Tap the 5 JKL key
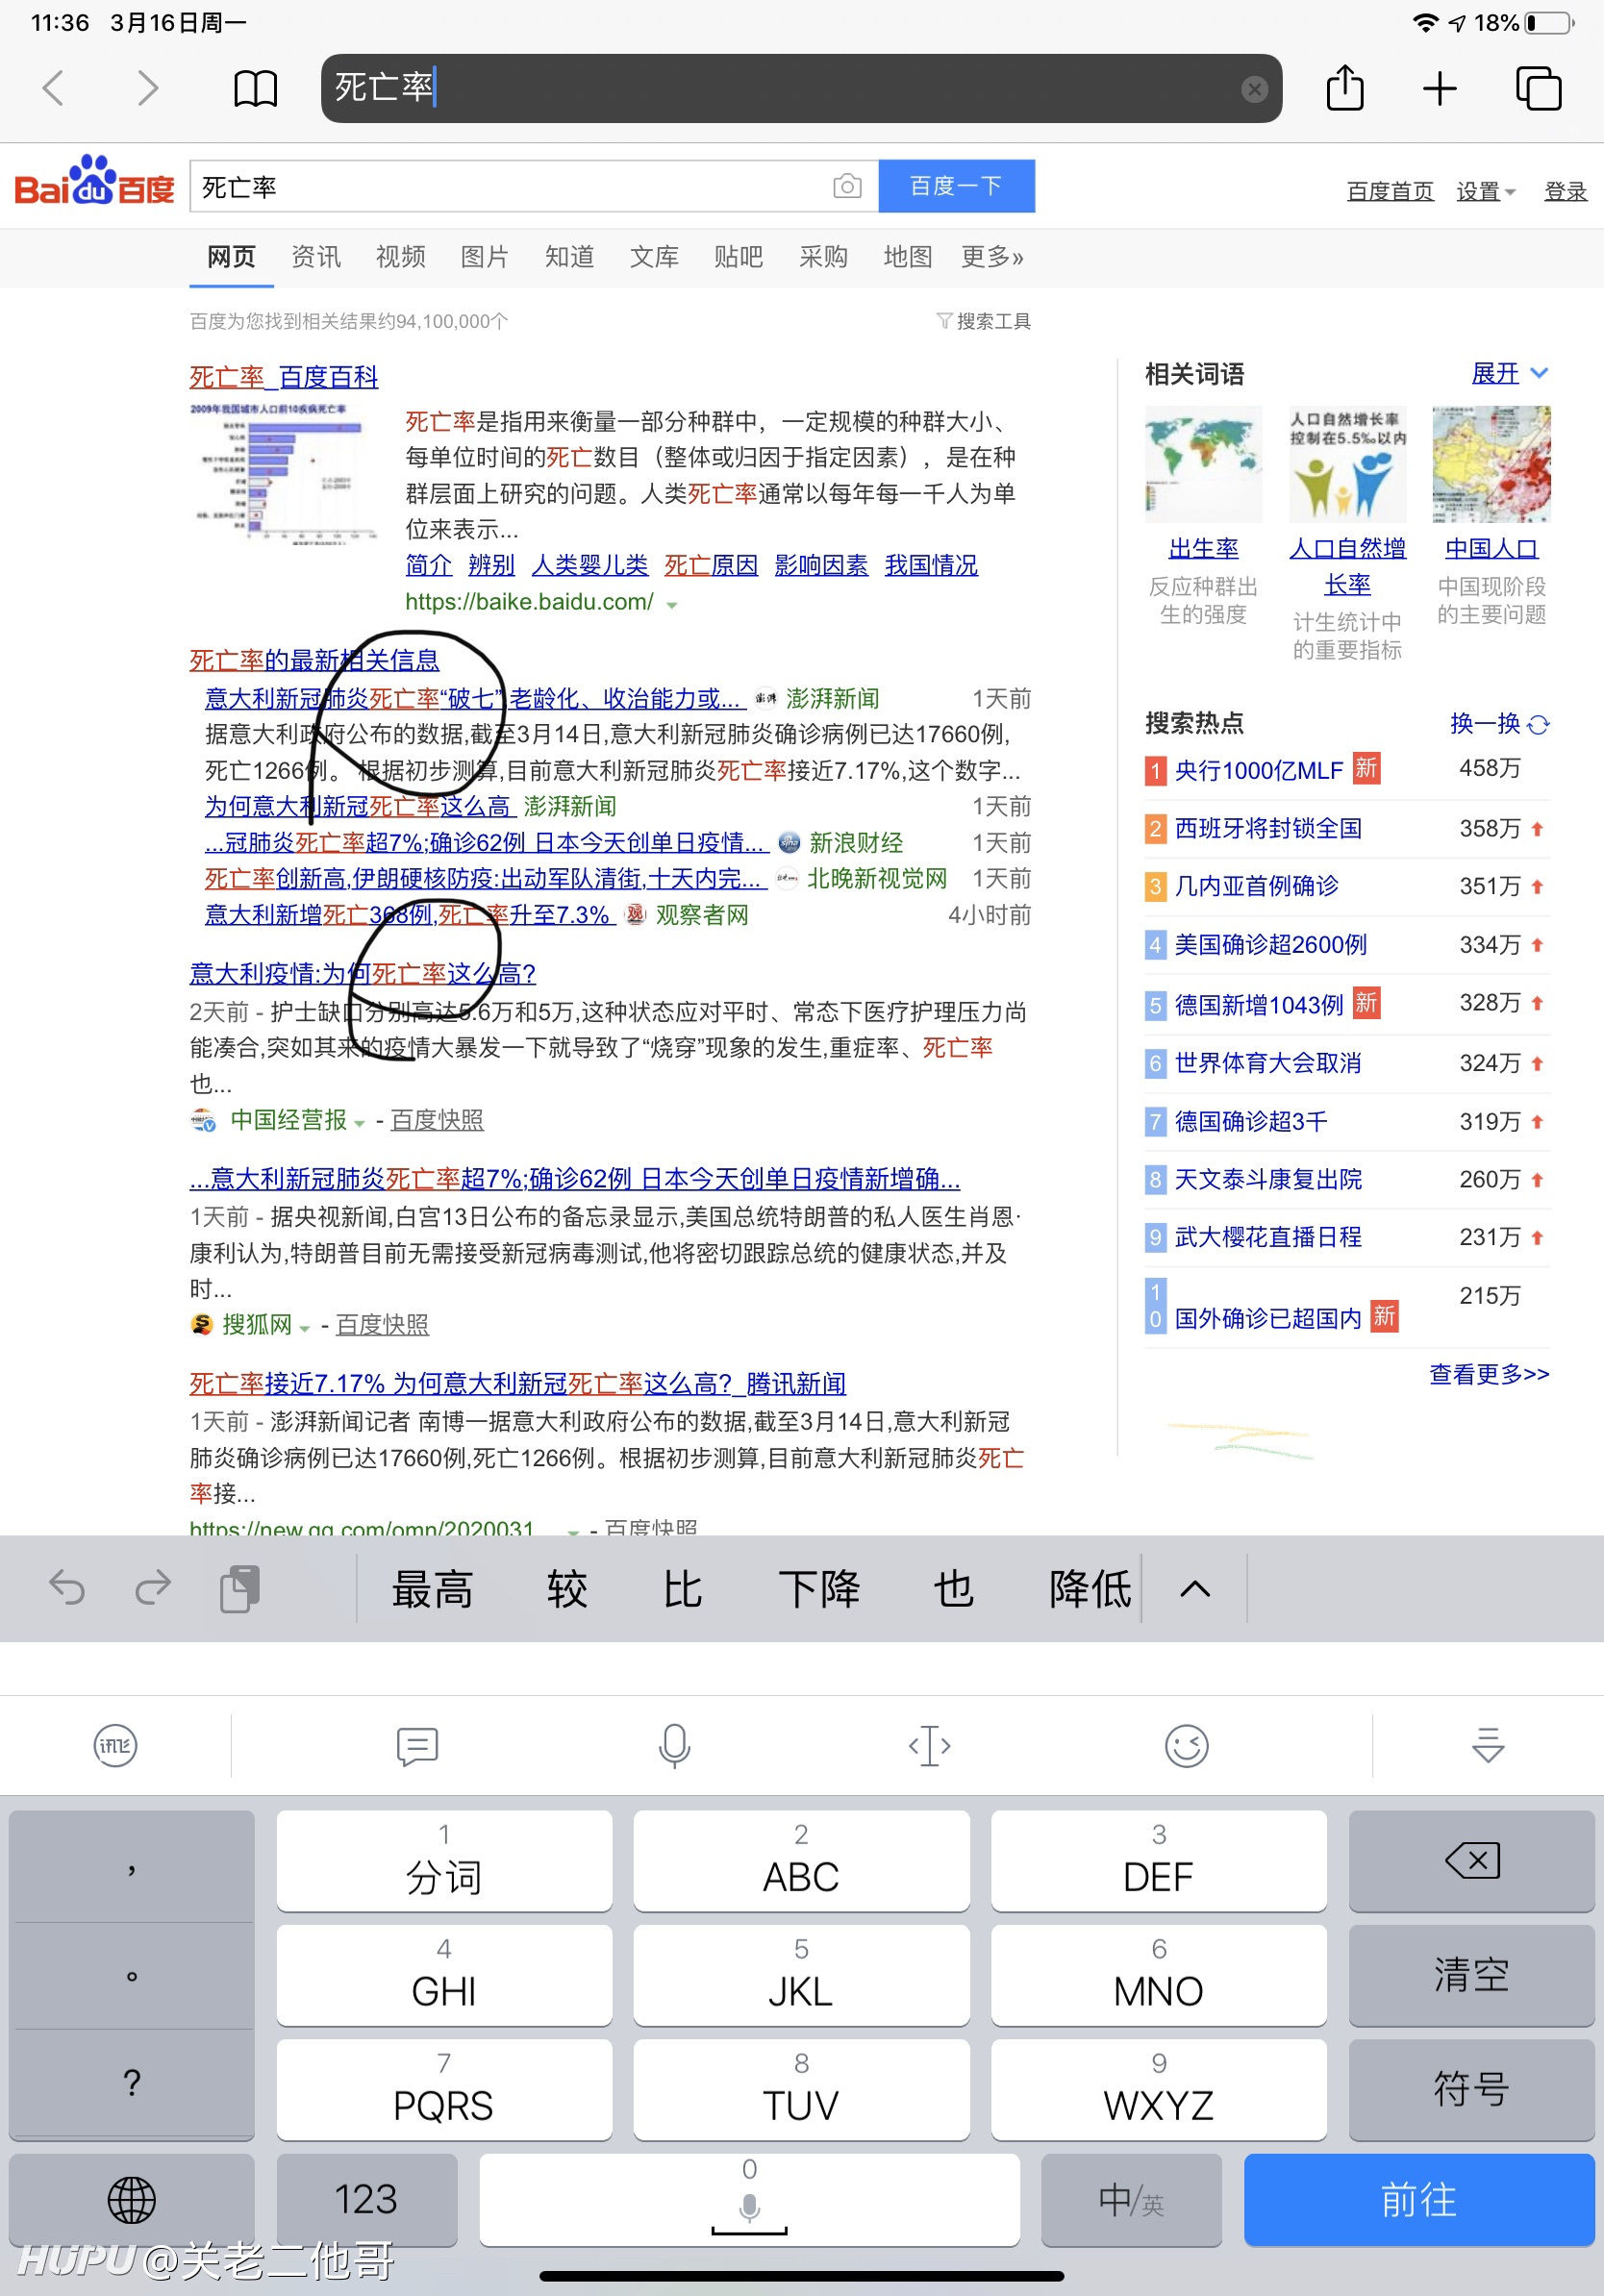The image size is (1604, 2296). pos(801,1974)
